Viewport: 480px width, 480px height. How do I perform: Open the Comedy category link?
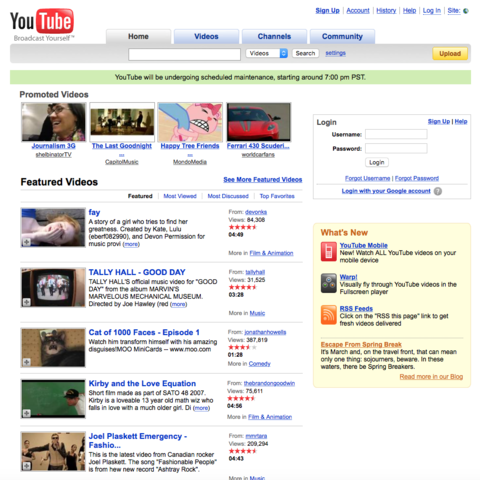click(x=259, y=364)
